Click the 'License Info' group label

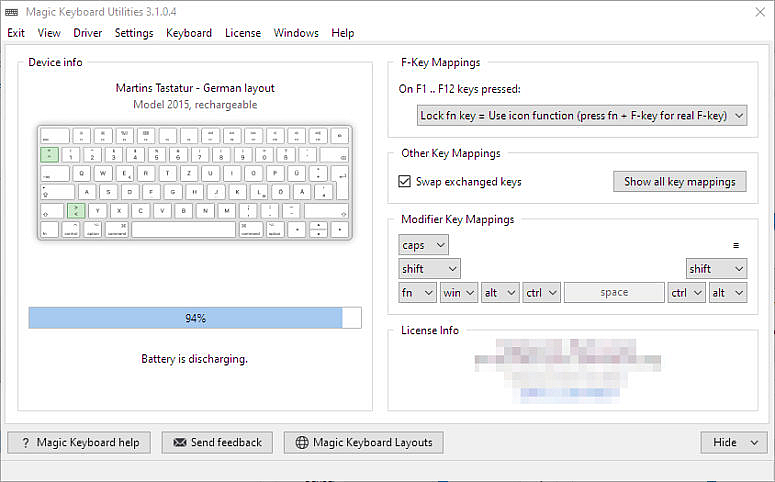pos(430,330)
